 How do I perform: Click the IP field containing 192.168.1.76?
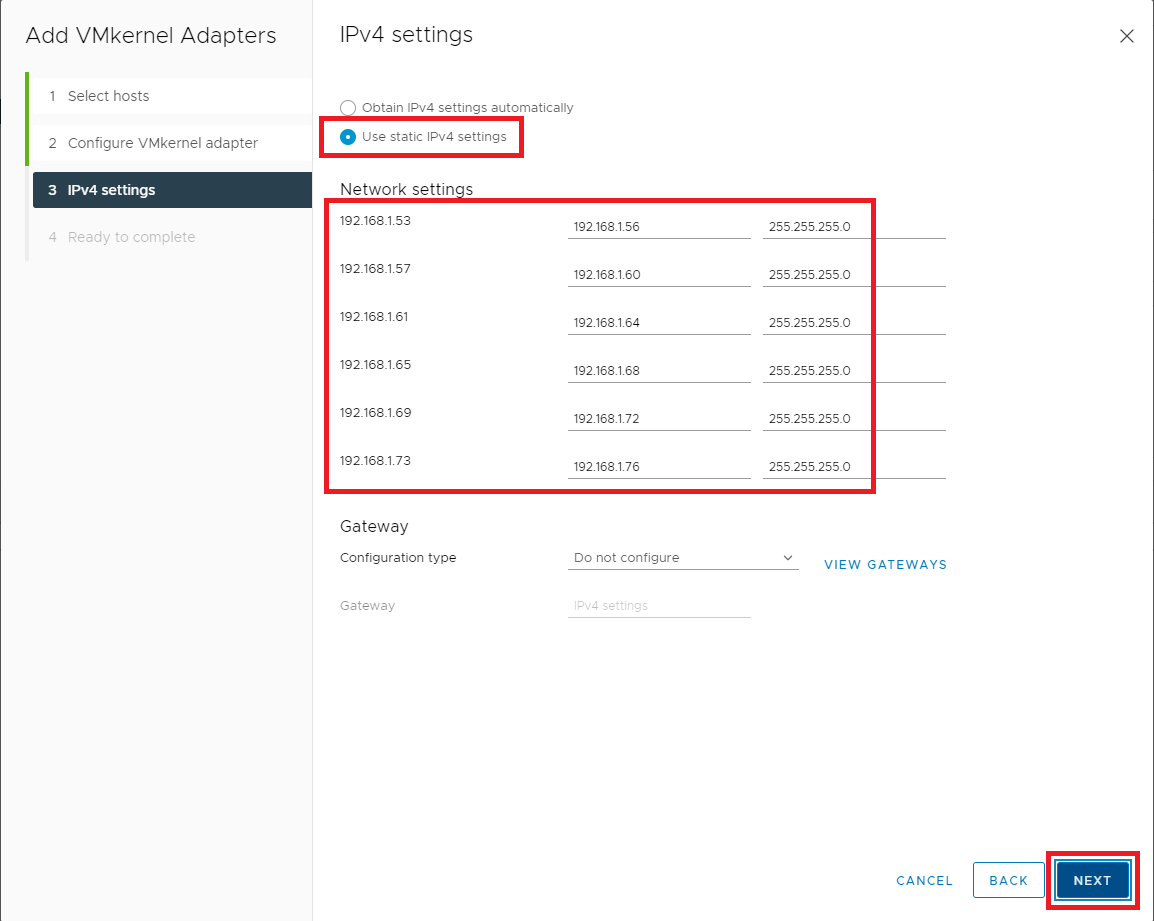(658, 467)
